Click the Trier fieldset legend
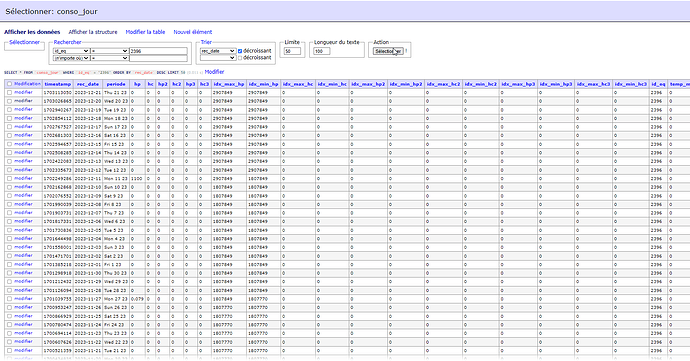The width and height of the screenshot is (690, 361). coord(206,42)
